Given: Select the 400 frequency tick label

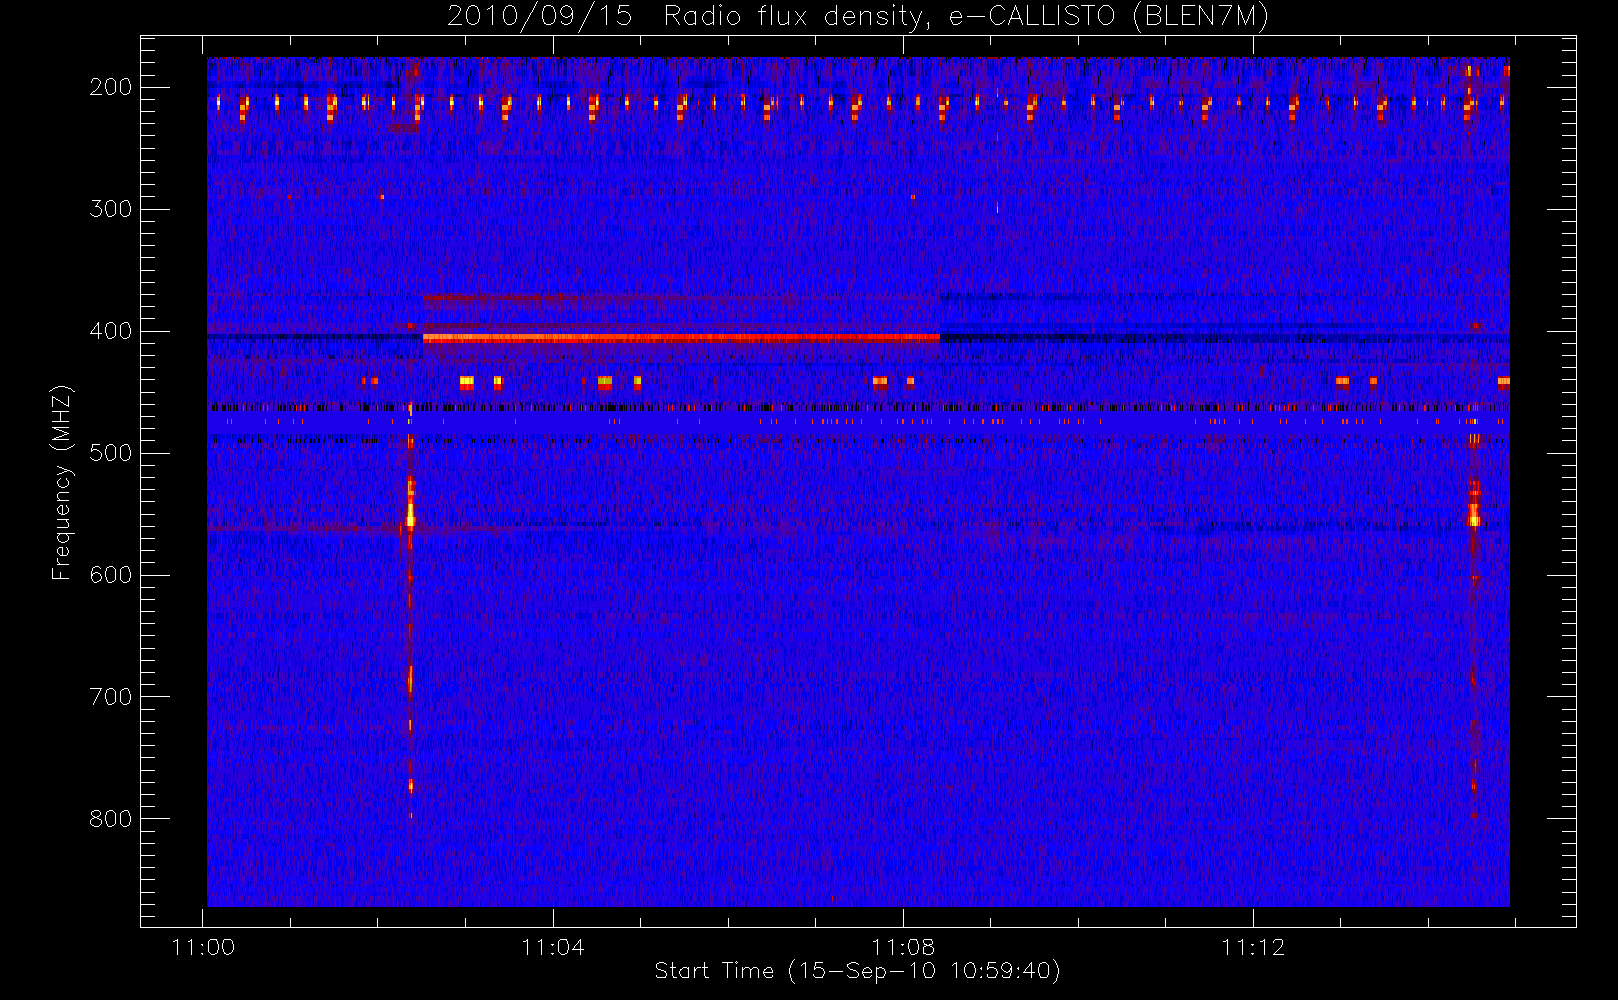Looking at the screenshot, I should click(x=110, y=331).
